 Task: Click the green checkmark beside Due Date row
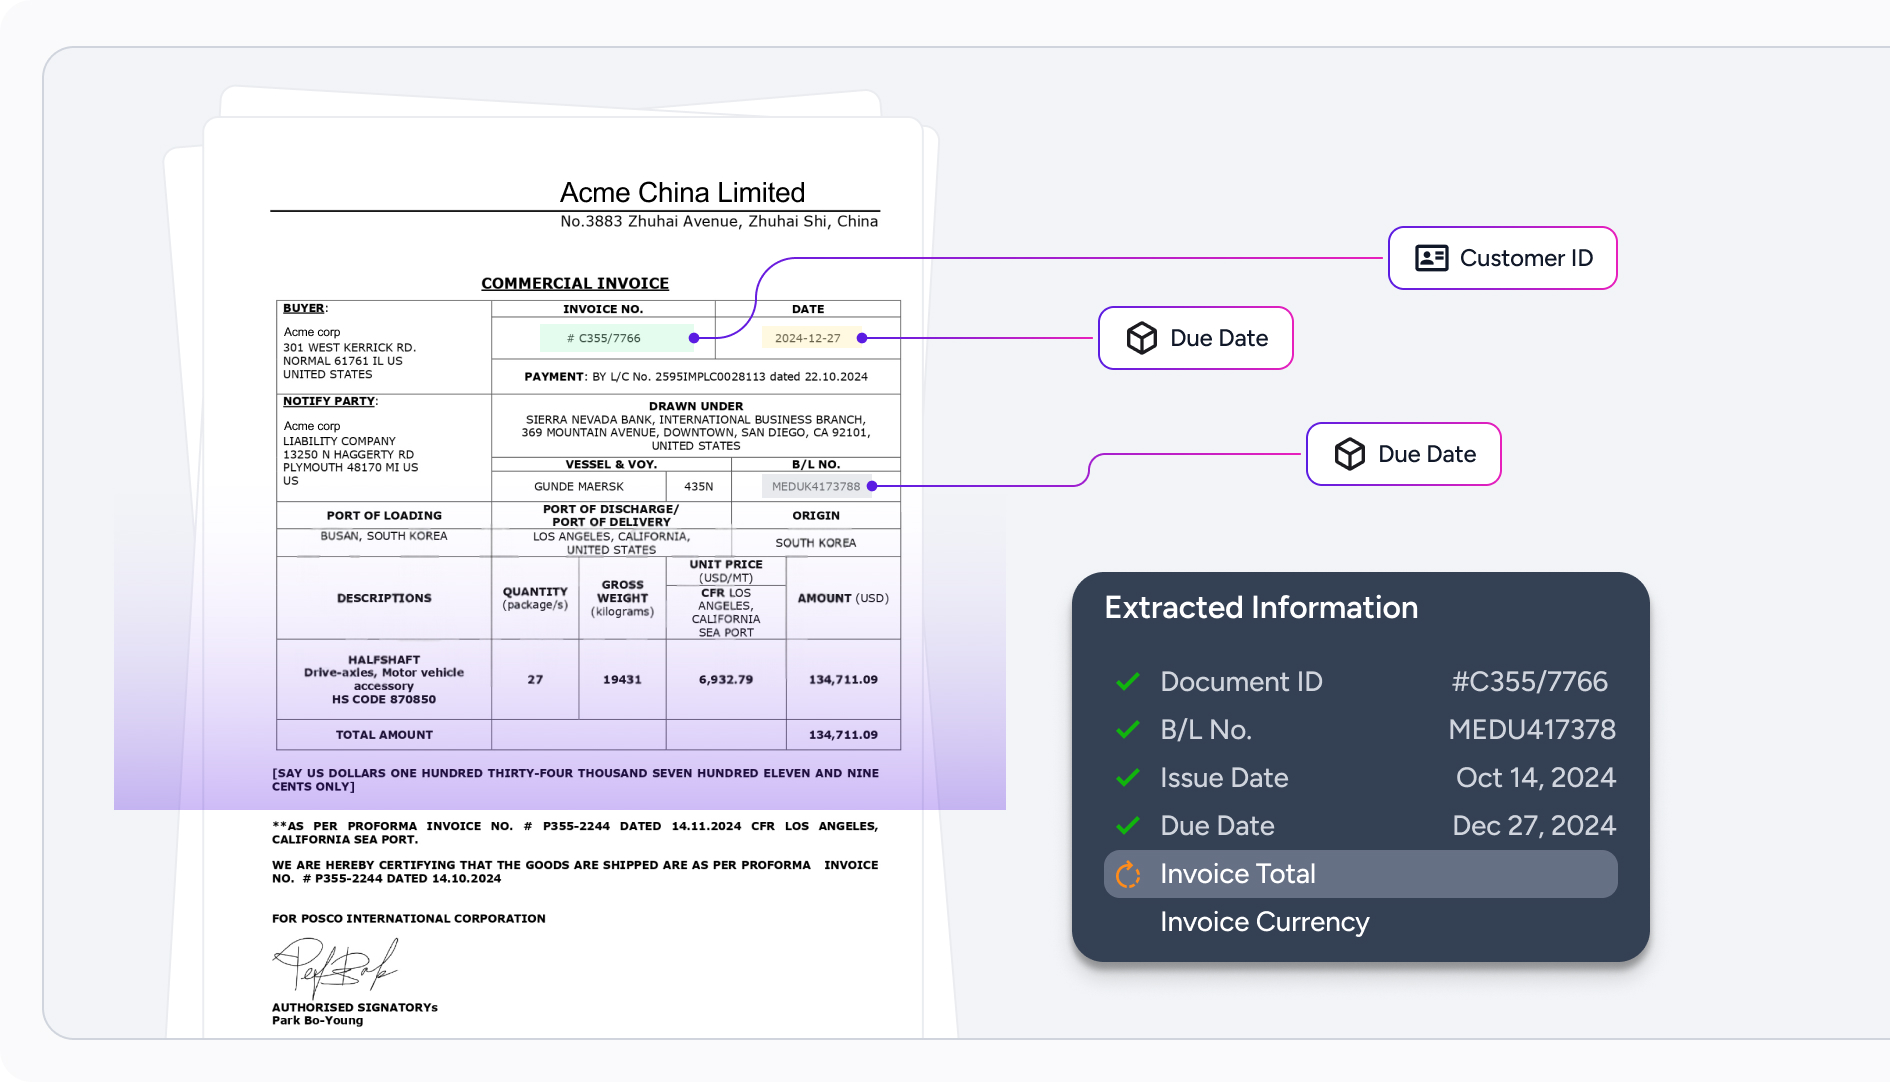point(1128,826)
